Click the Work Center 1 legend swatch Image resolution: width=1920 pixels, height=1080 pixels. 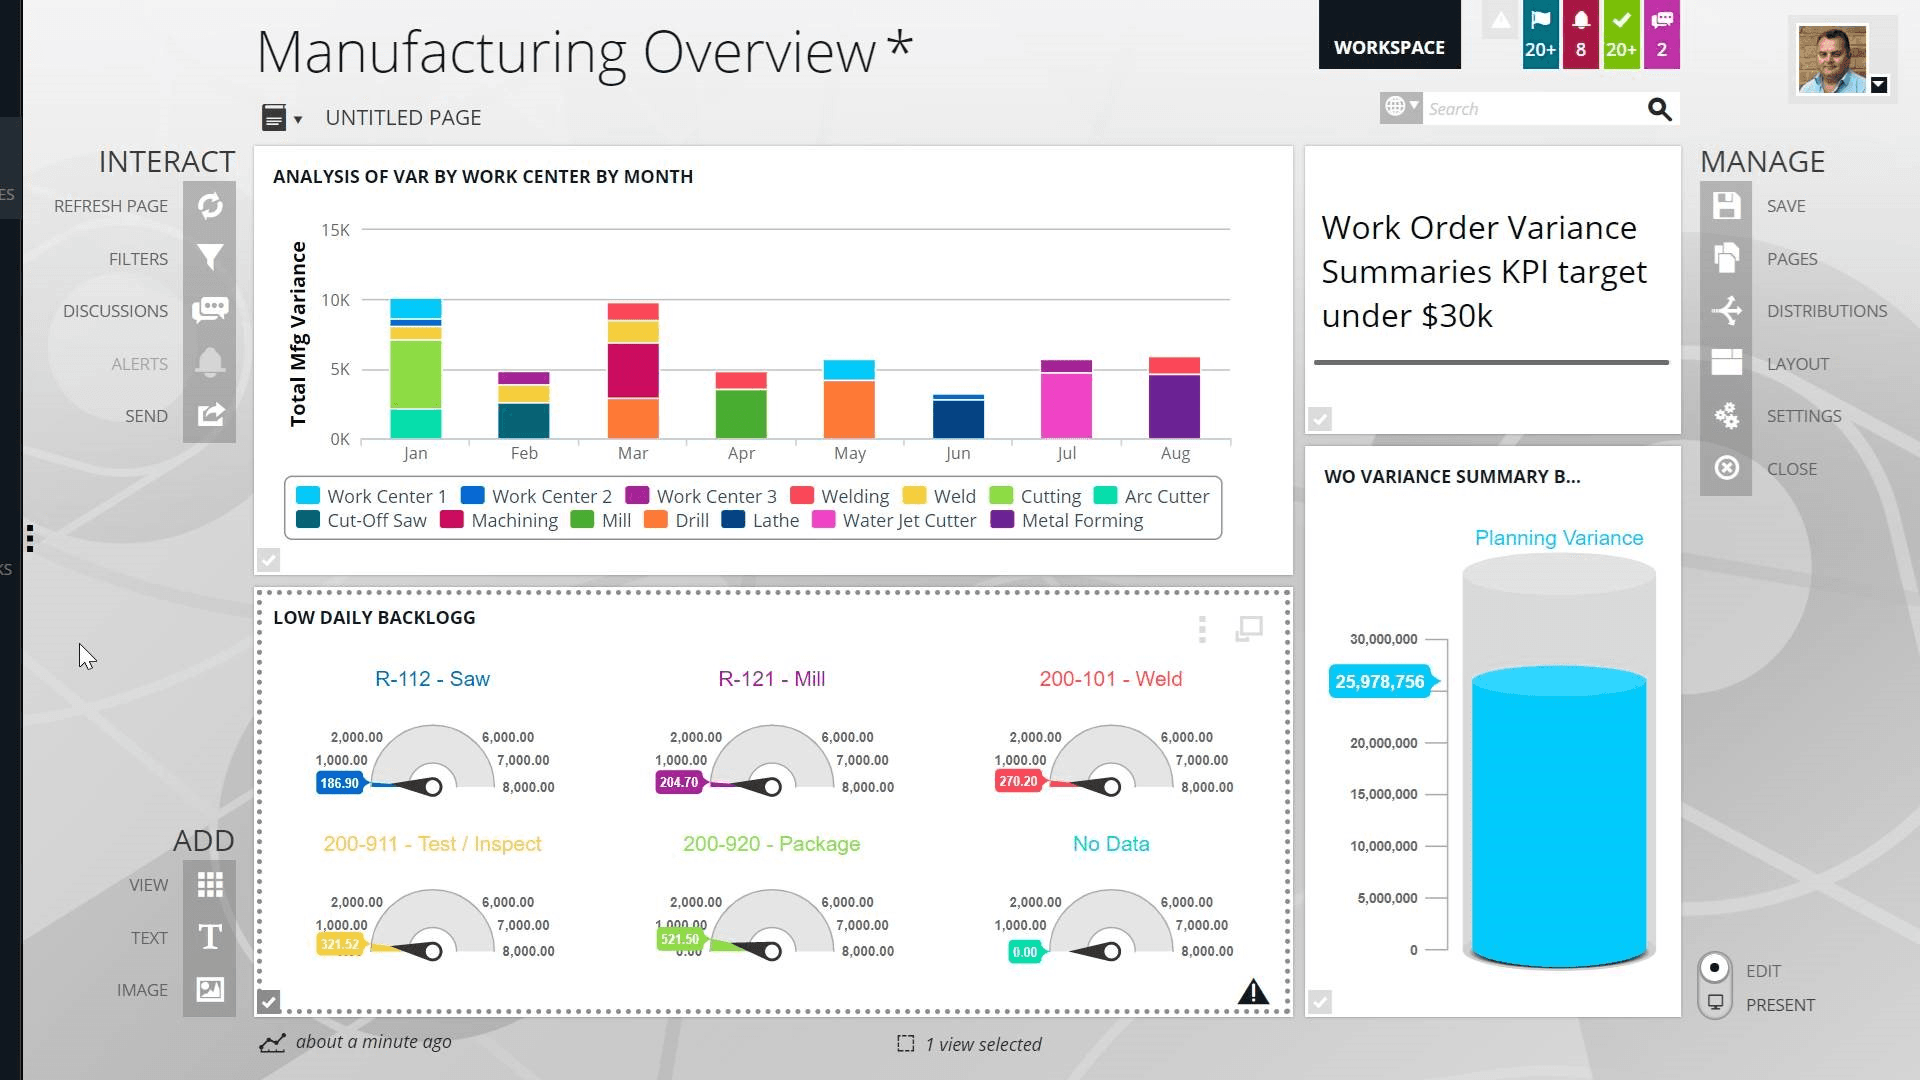coord(308,495)
